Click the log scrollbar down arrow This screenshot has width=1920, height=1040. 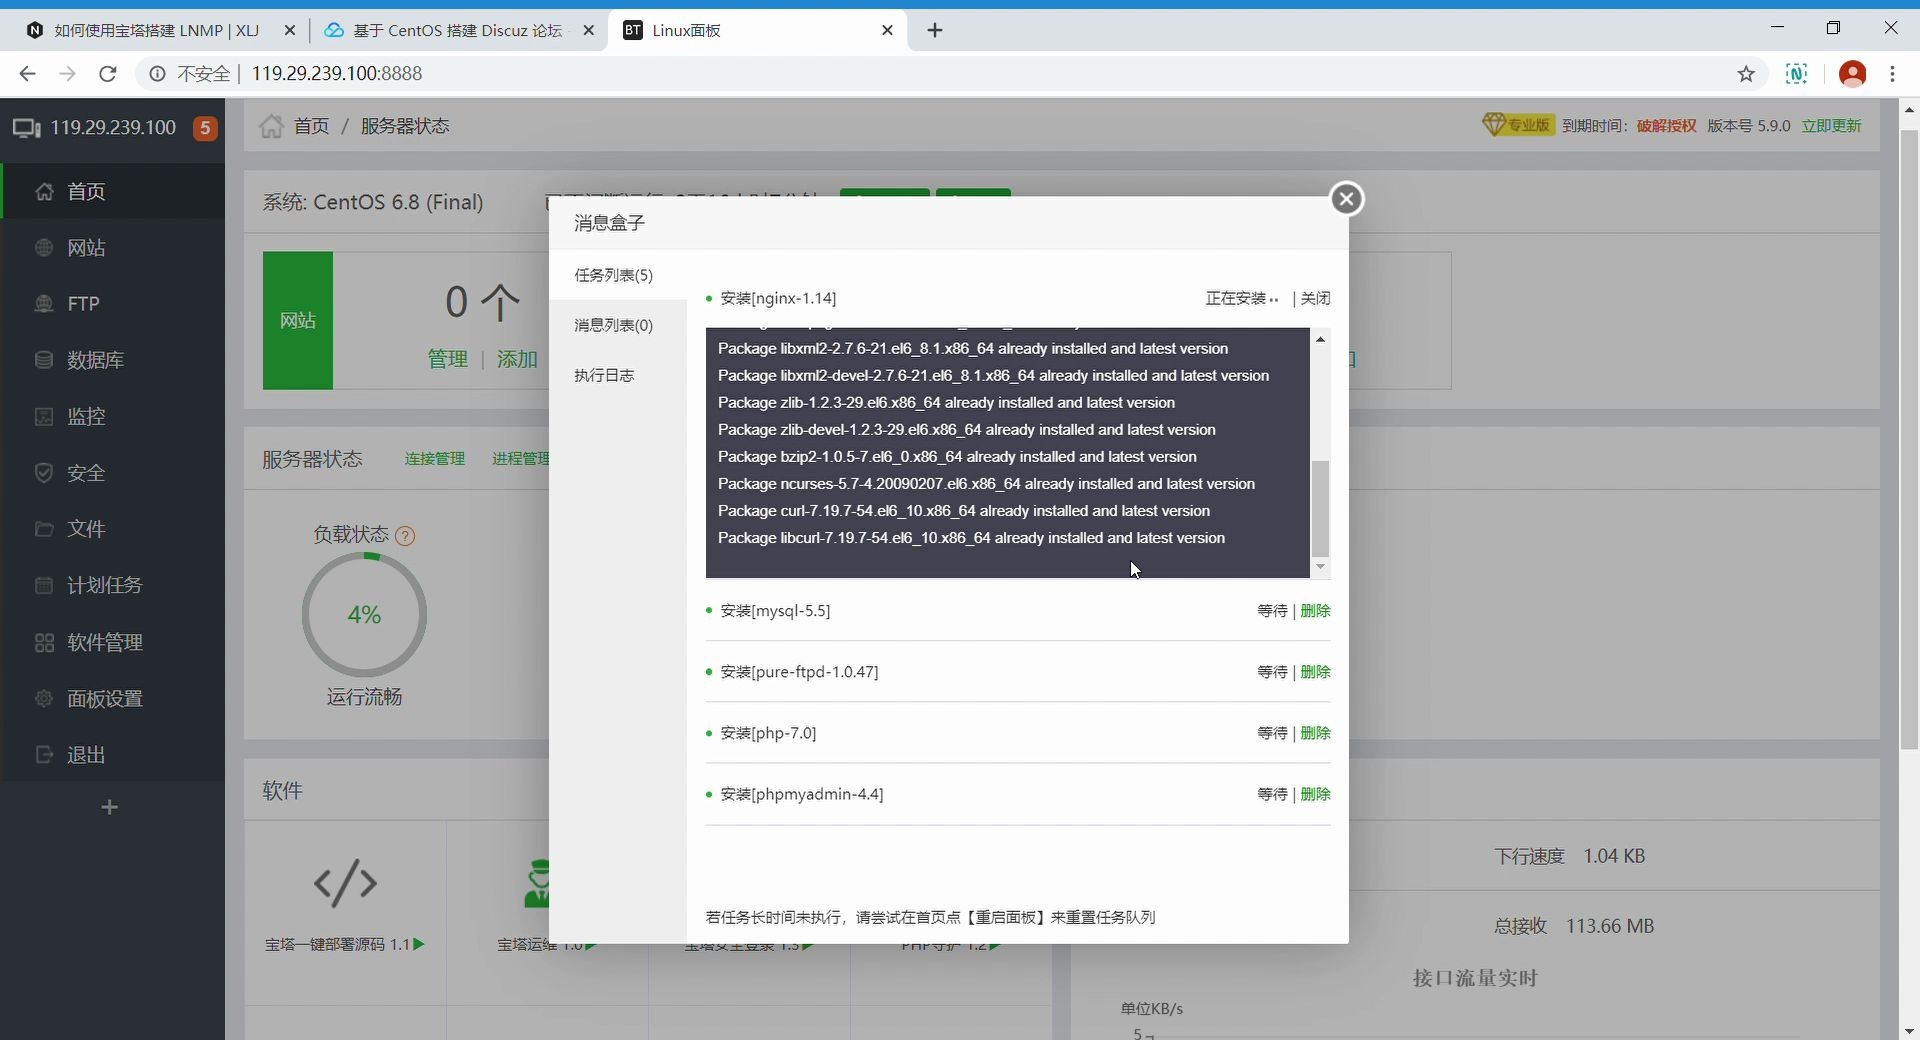[x=1320, y=567]
